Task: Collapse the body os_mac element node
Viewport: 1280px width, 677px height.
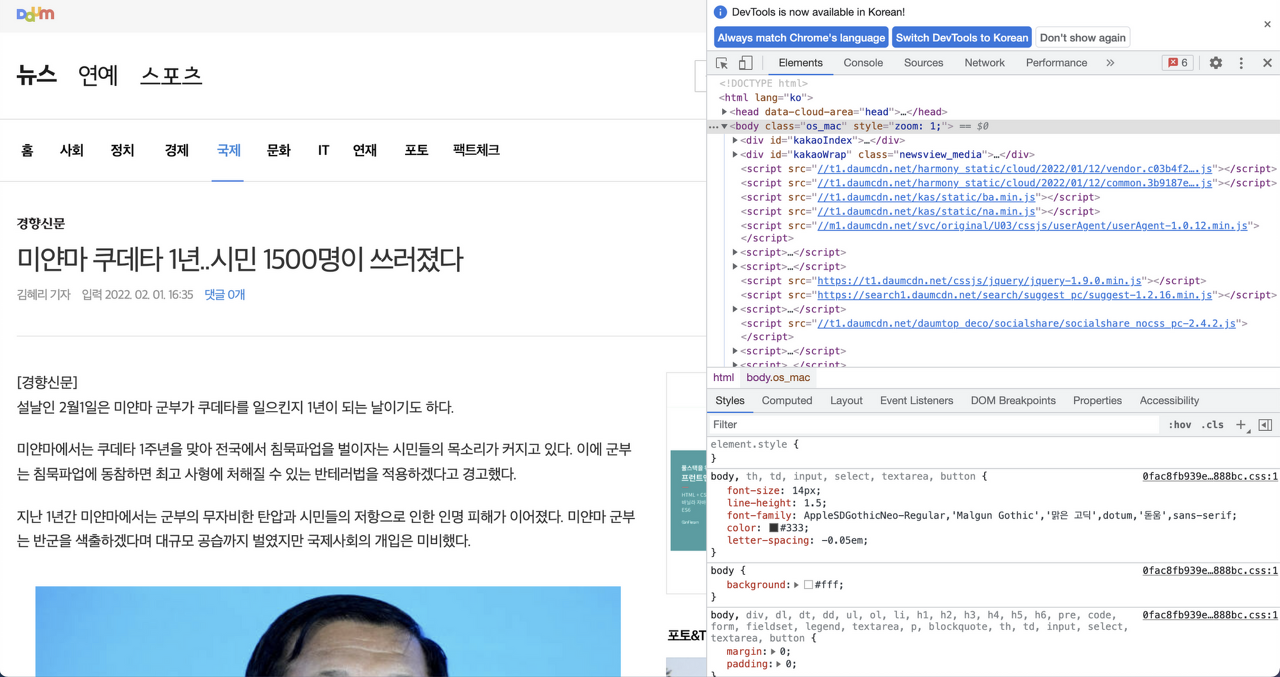Action: pyautogui.click(x=725, y=127)
